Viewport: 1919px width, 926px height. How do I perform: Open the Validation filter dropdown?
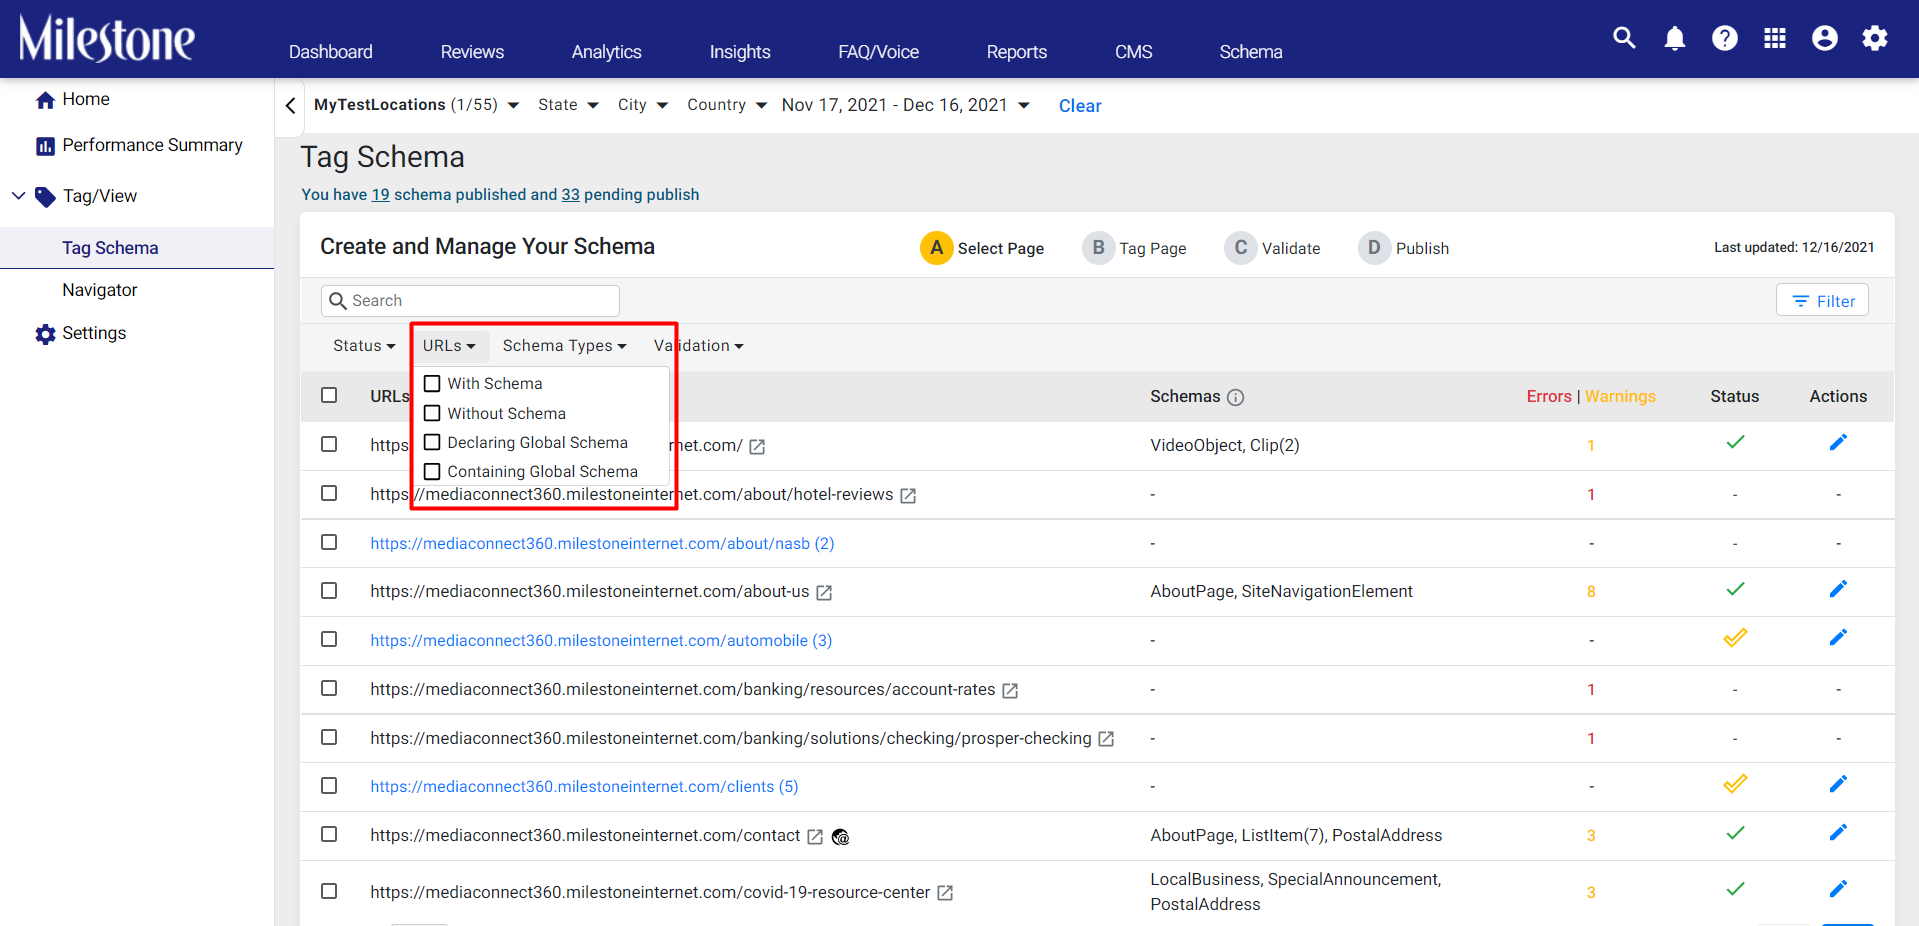tap(699, 346)
